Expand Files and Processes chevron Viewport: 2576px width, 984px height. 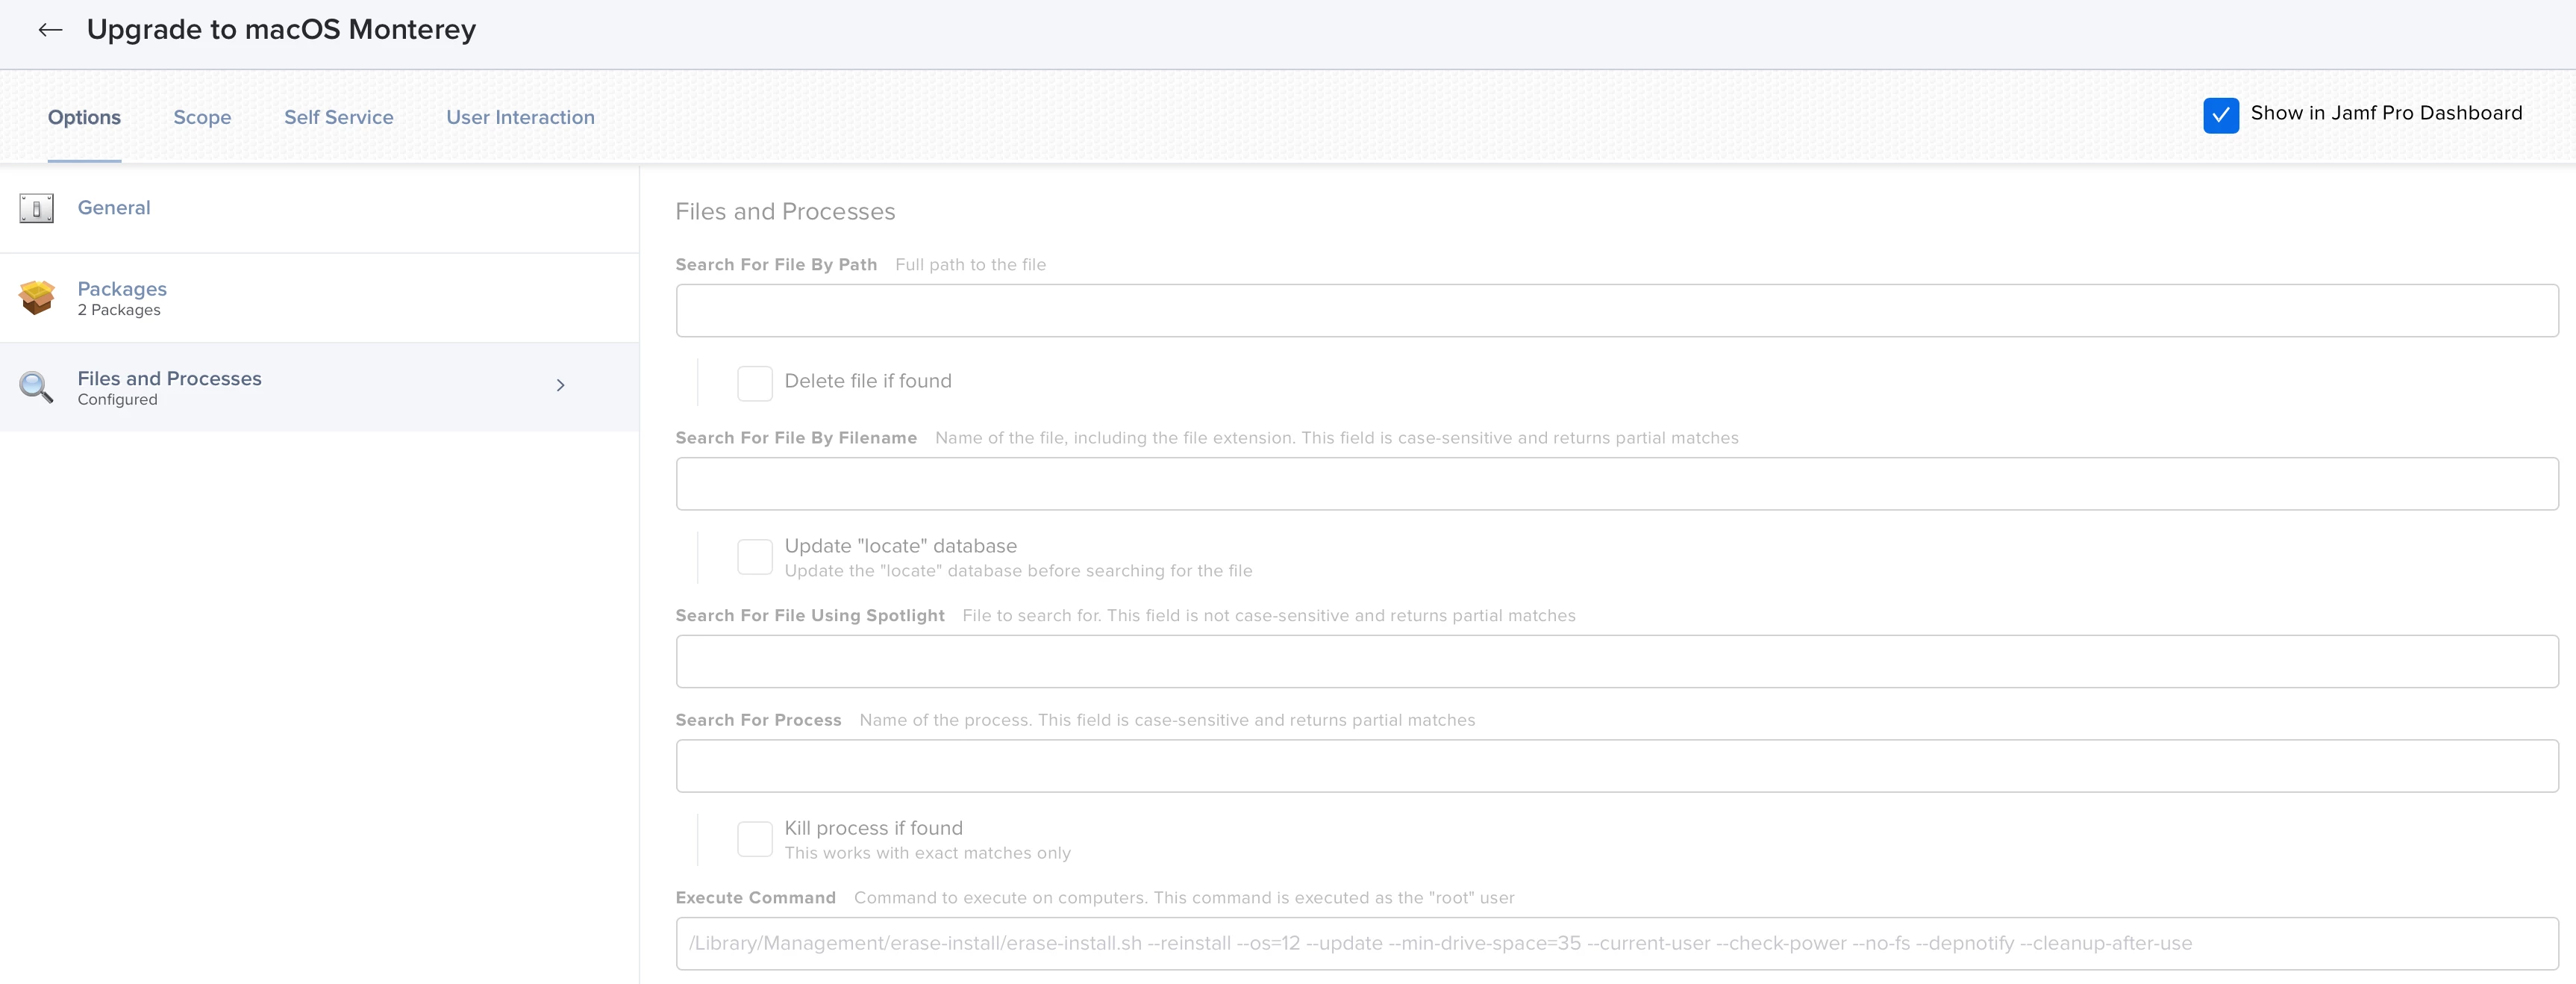coord(560,385)
